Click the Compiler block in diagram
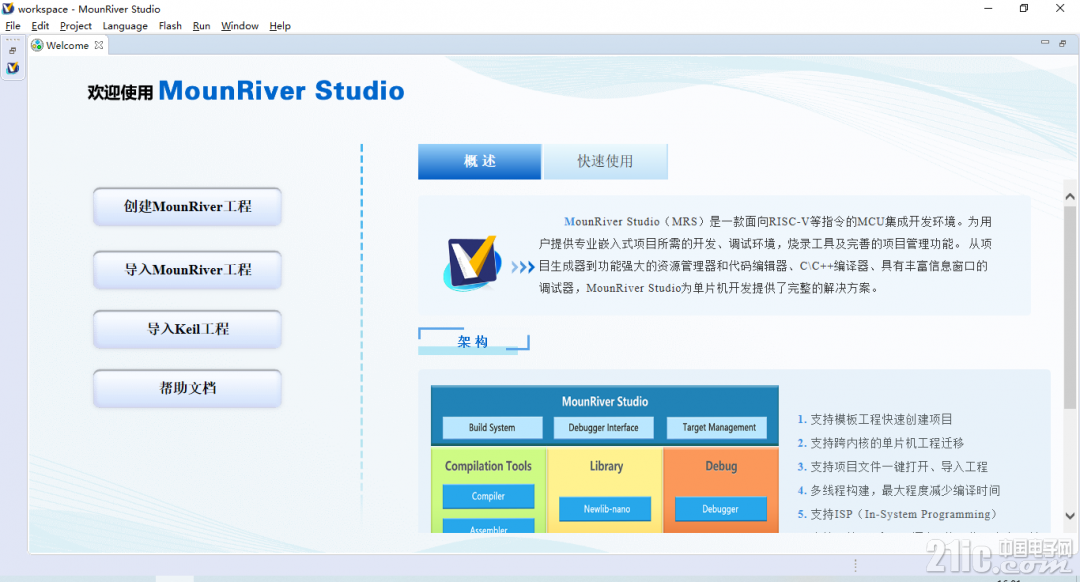The height and width of the screenshot is (582, 1080). (x=488, y=496)
